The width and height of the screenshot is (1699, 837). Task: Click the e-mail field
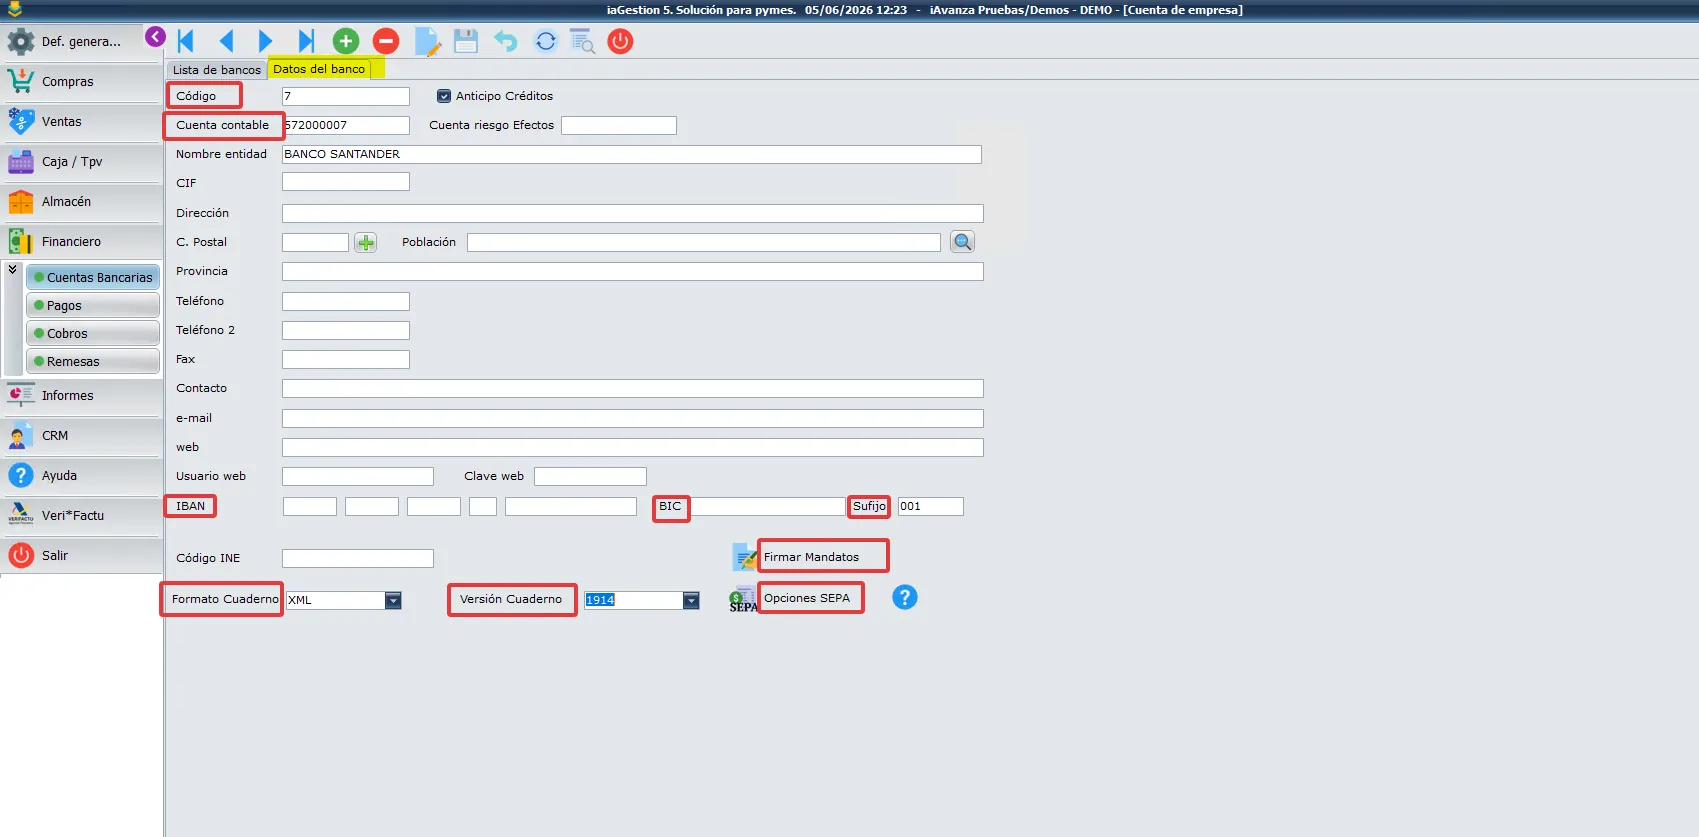(633, 418)
